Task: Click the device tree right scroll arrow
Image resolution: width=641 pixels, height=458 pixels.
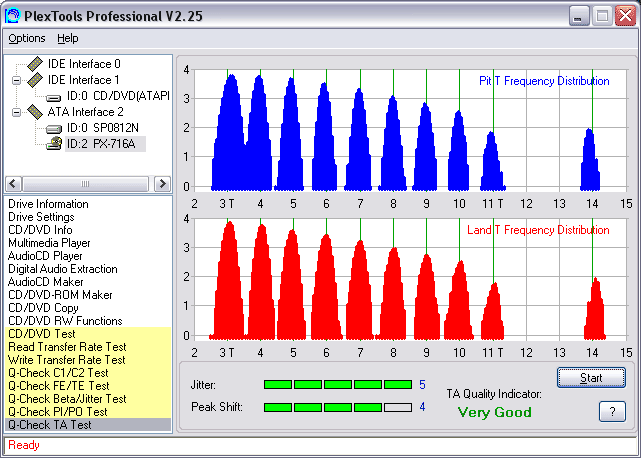Action: [162, 184]
